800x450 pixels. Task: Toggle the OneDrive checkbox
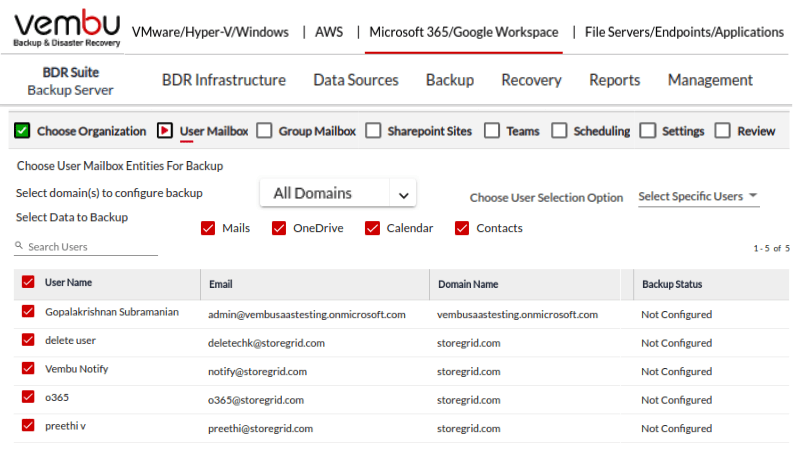[279, 228]
